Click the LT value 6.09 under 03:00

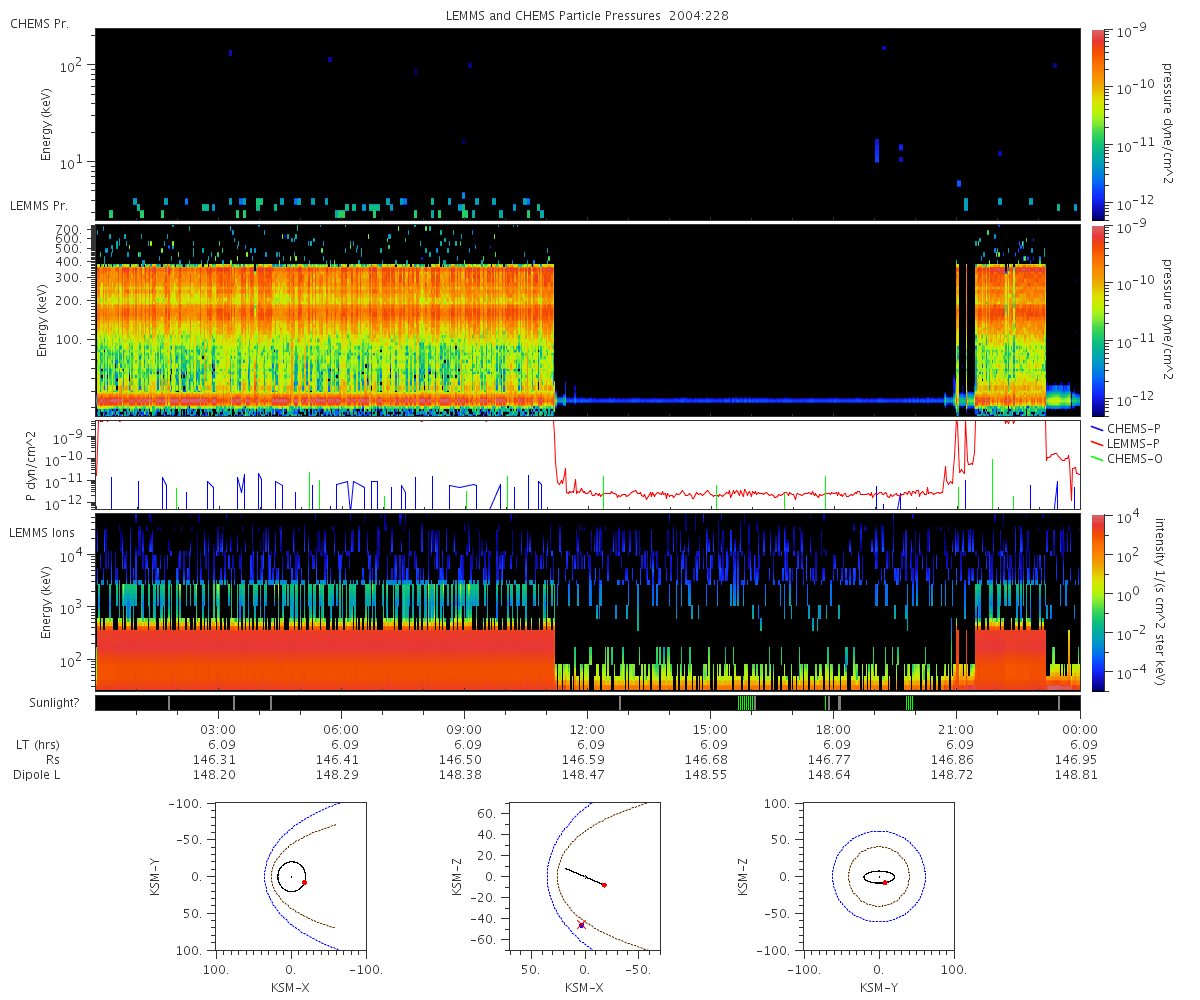coord(222,745)
